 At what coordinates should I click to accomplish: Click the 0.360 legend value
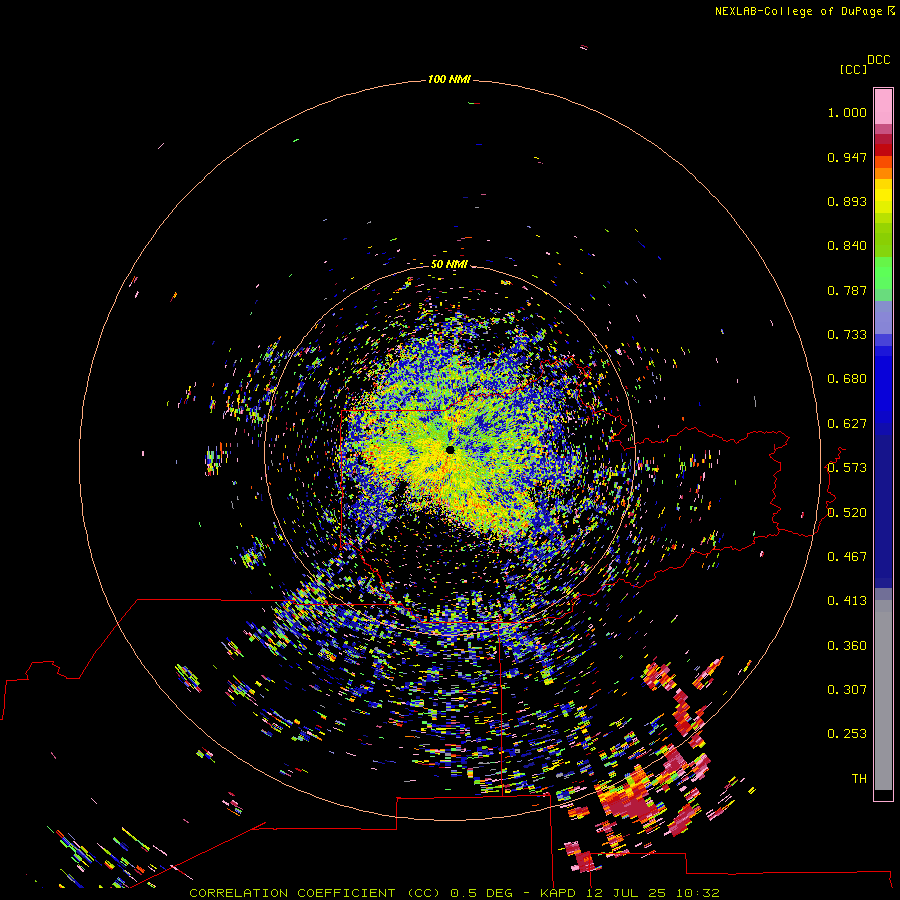(847, 646)
